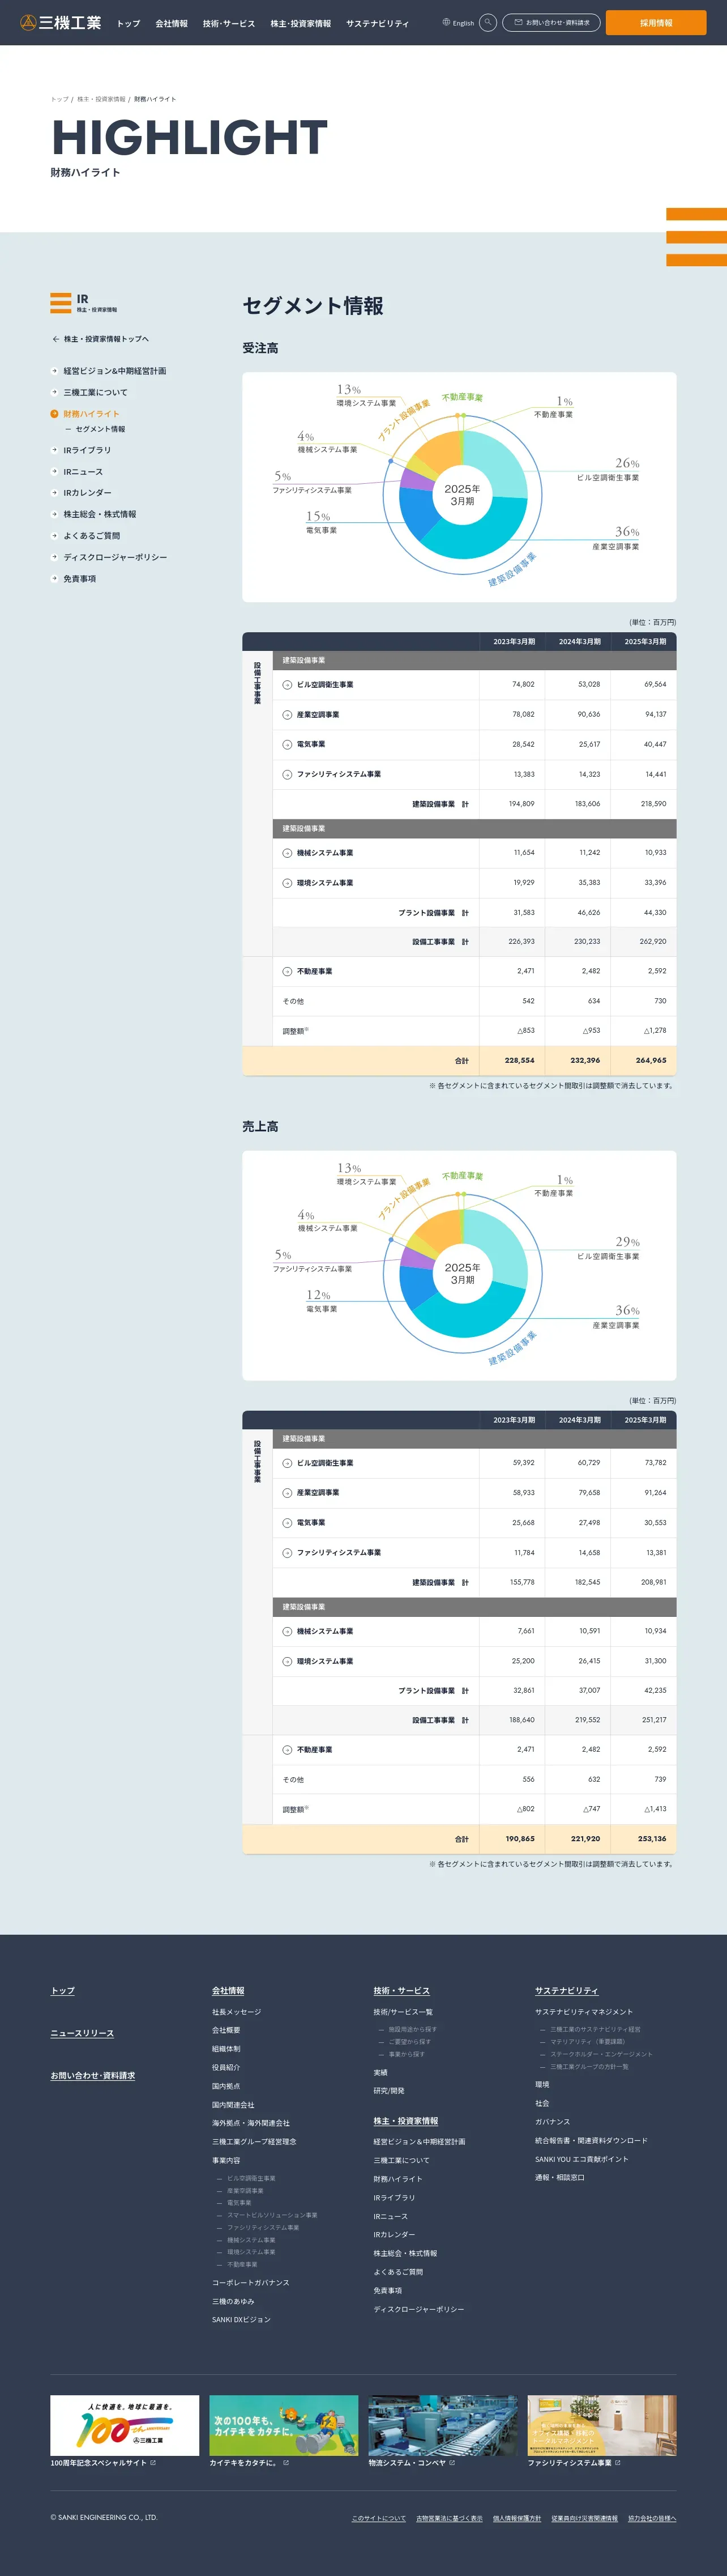Click the orange 採用情報 button
727x2576 pixels.
click(656, 22)
